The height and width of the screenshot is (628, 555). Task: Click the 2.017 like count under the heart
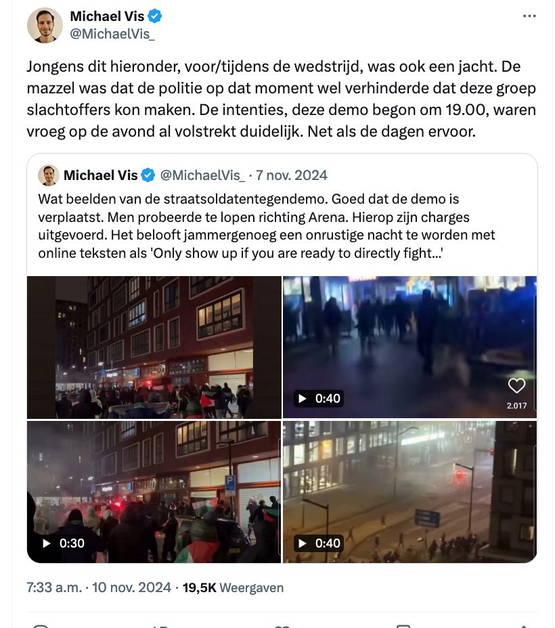coord(517,406)
